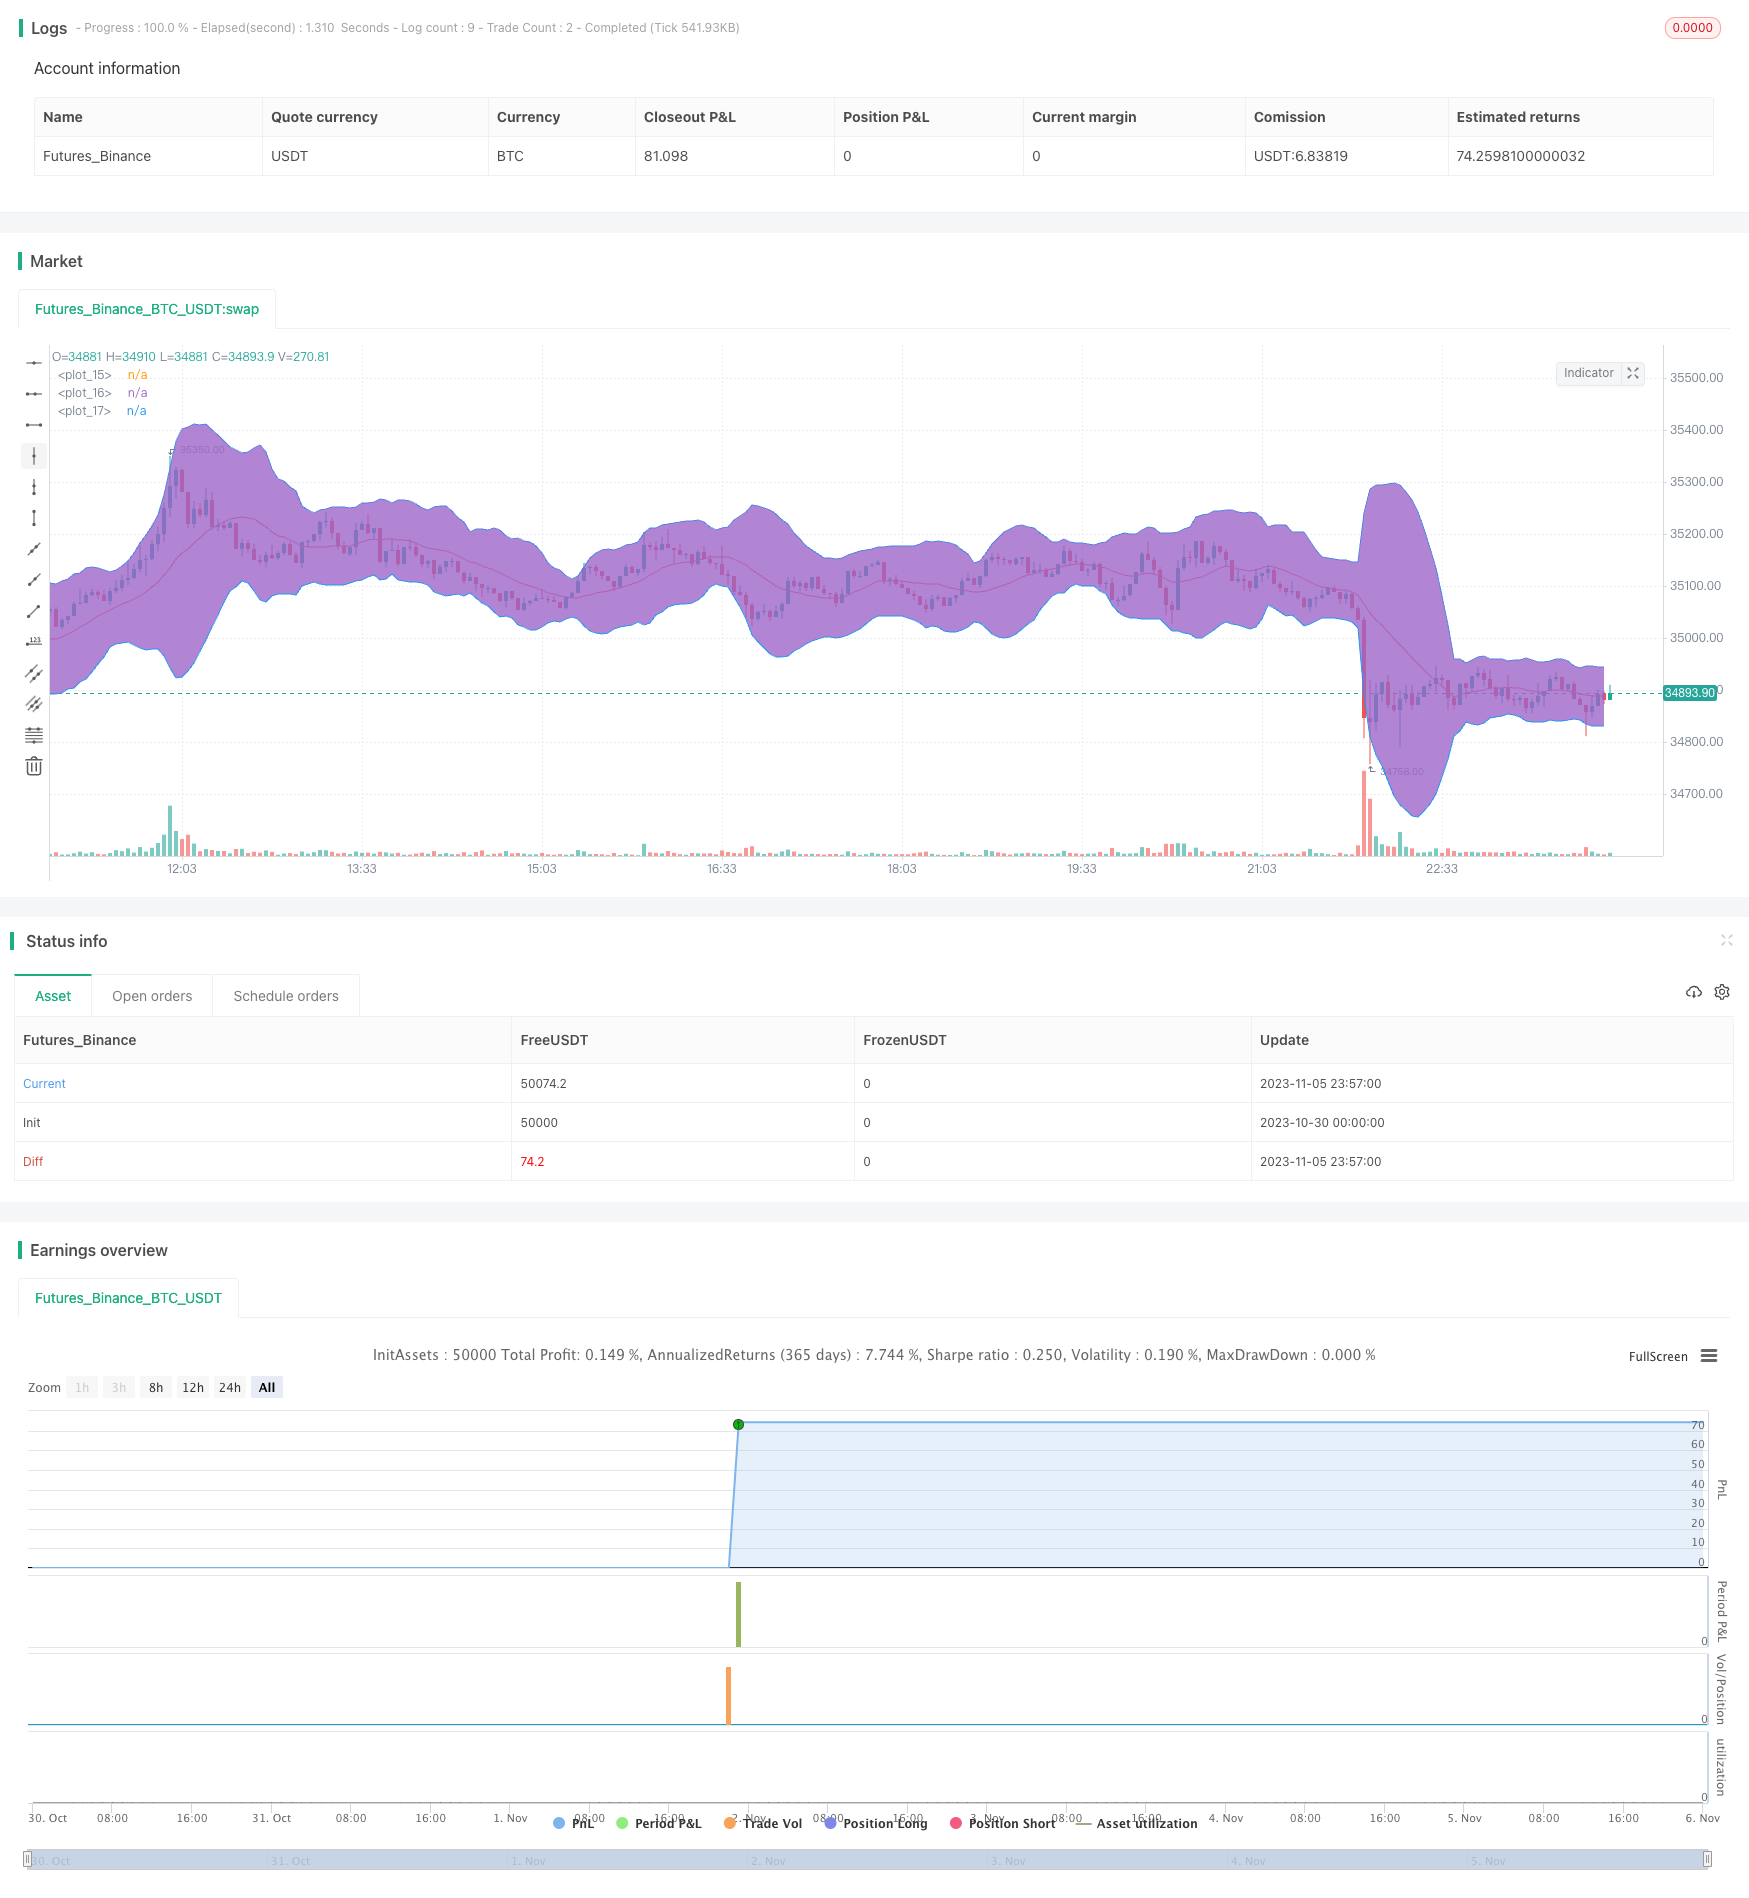1749x1898 pixels.
Task: Set zoom range to 1h
Action: pyautogui.click(x=82, y=1387)
